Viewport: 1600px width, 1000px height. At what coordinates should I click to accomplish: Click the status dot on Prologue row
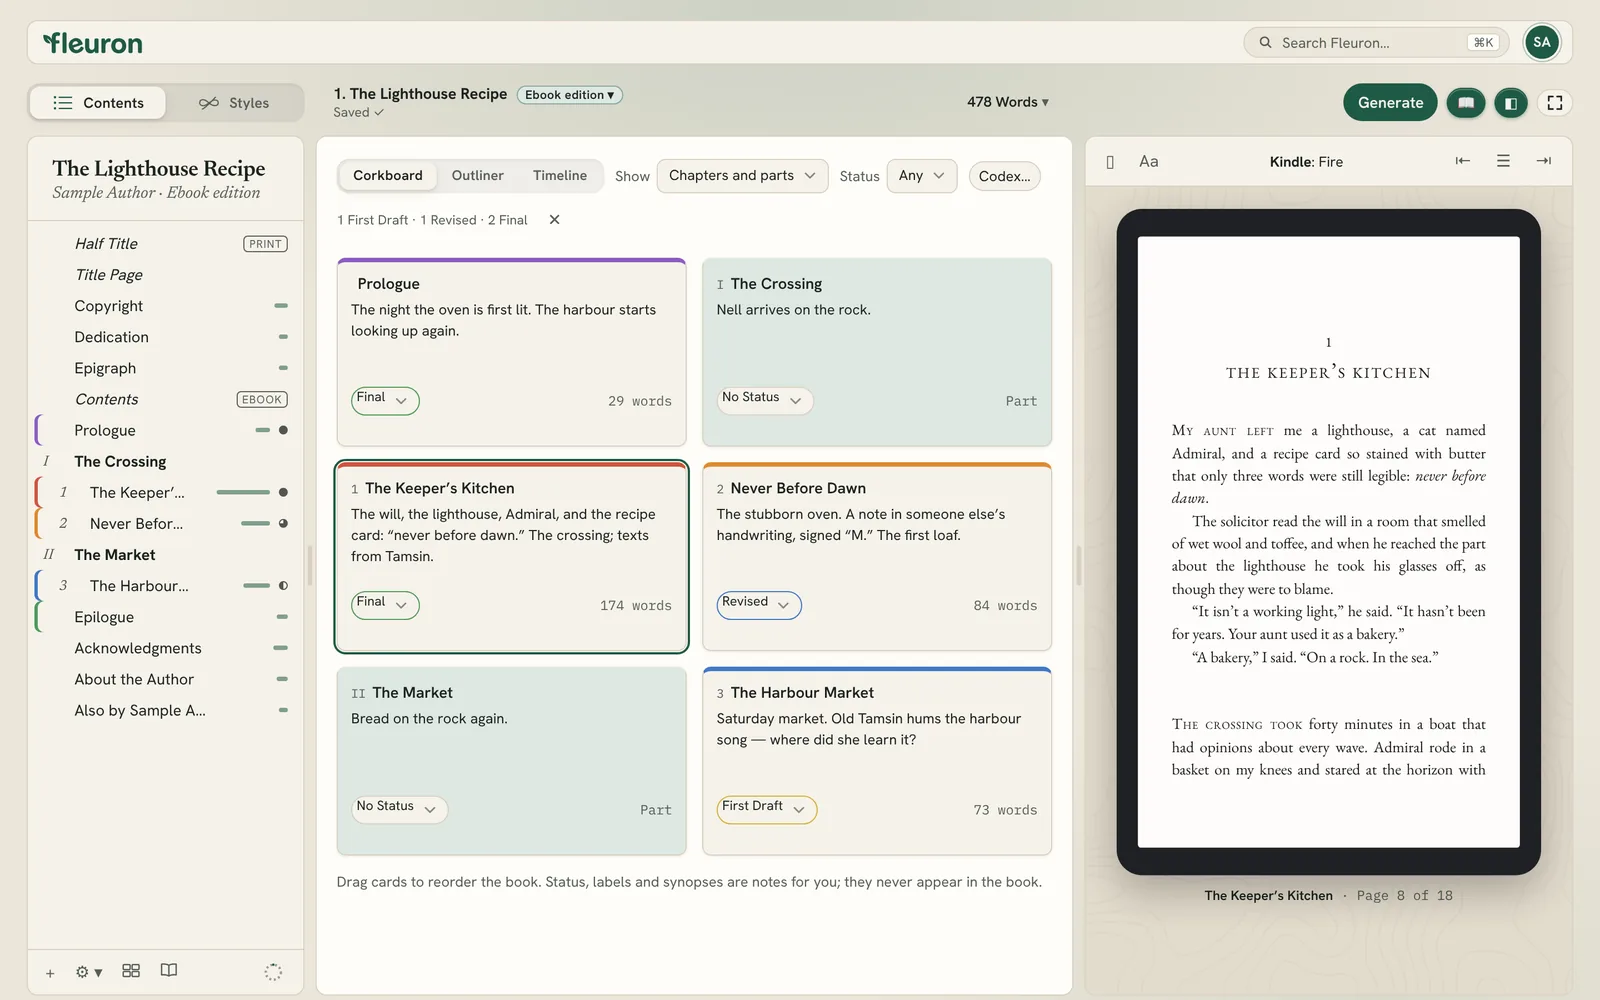(283, 430)
